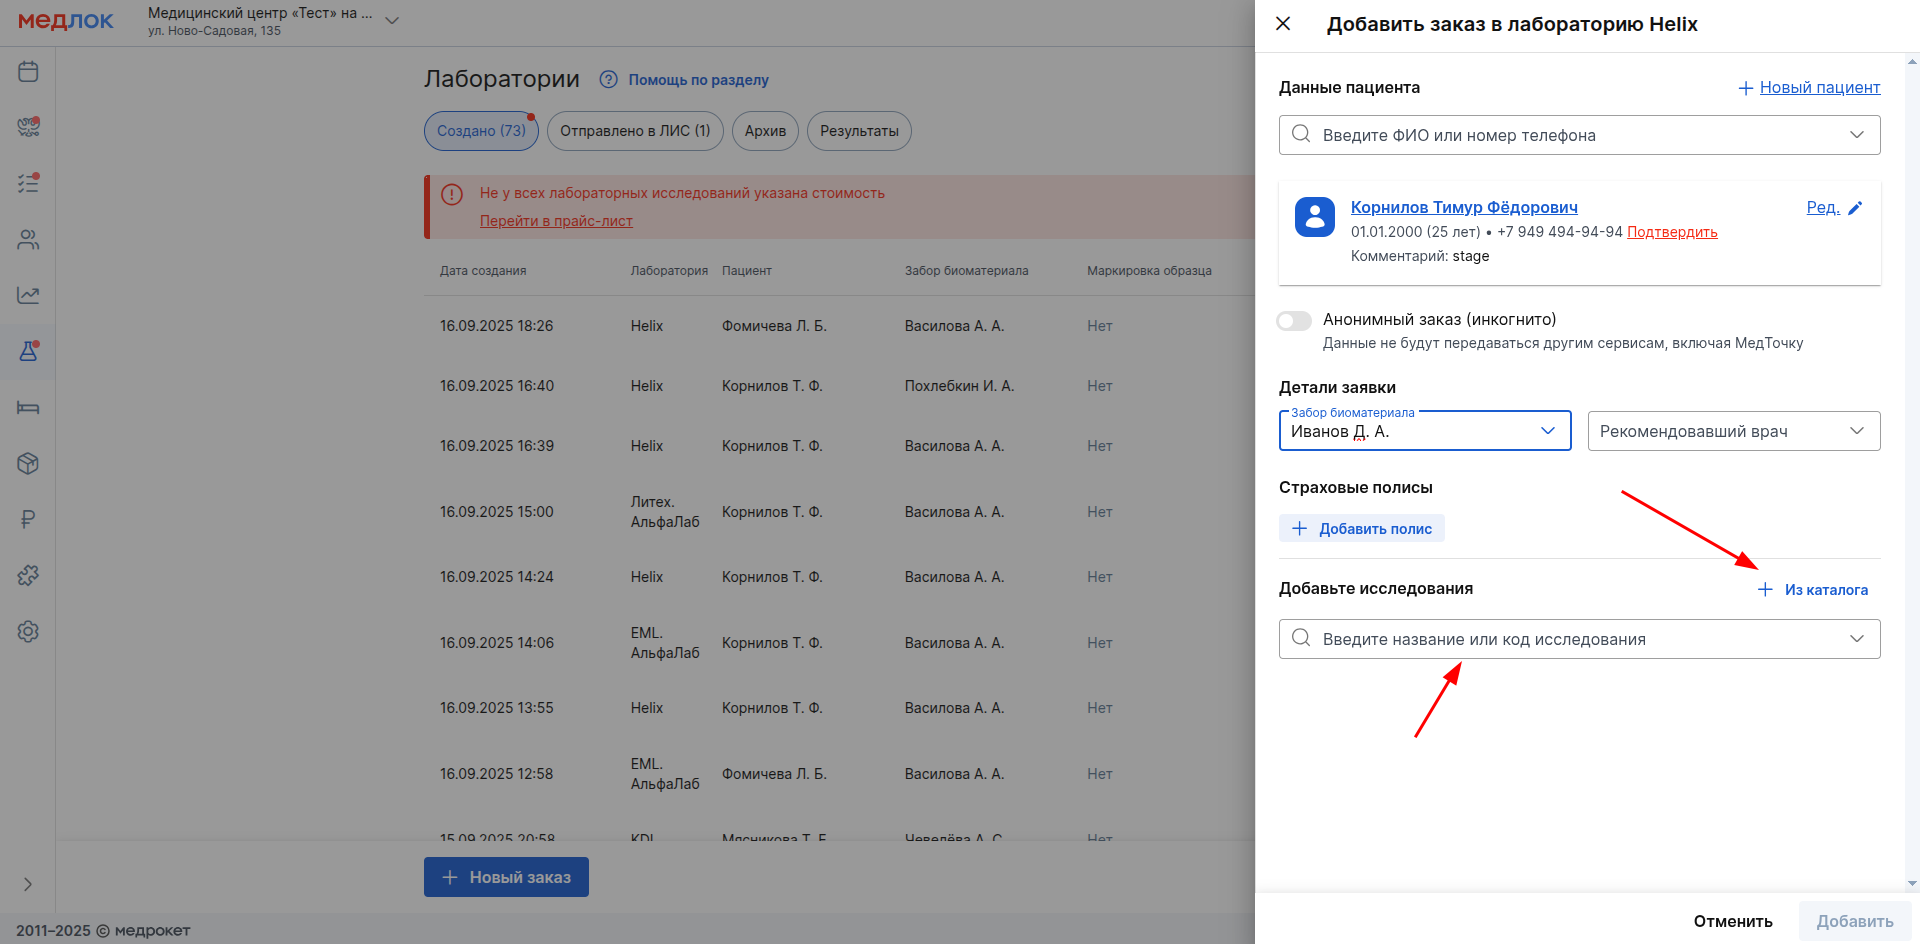Open the hospital bed icon in the sidebar
Screen dimensions: 1920x944
(28, 407)
